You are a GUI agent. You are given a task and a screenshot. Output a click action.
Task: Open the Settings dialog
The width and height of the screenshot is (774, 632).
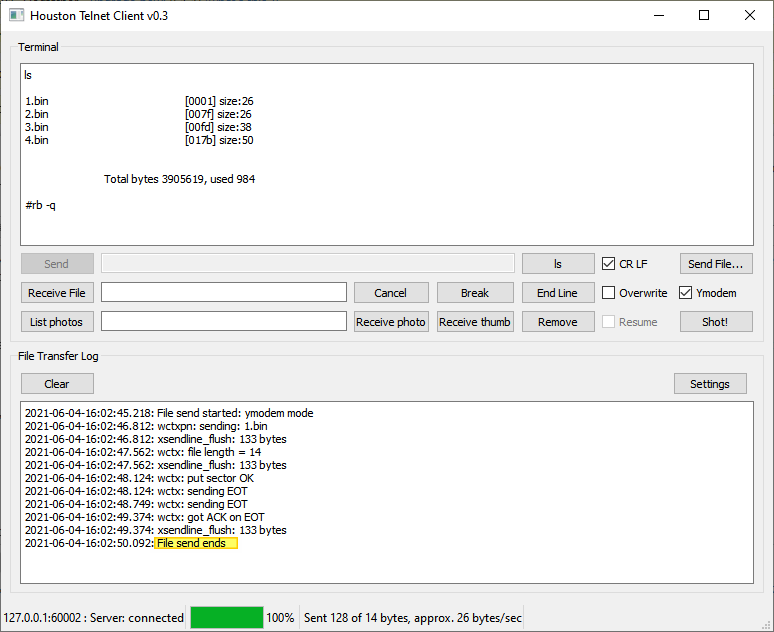pyautogui.click(x=716, y=384)
